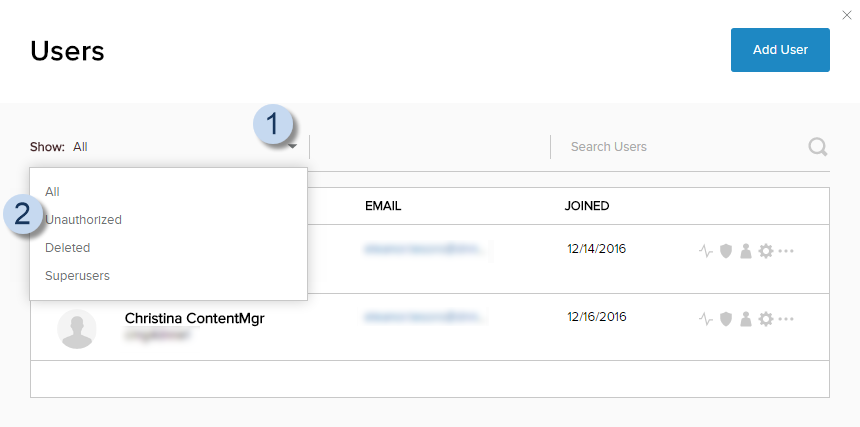Click Christina ContentMgr's avatar thumbnail

pyautogui.click(x=77, y=328)
